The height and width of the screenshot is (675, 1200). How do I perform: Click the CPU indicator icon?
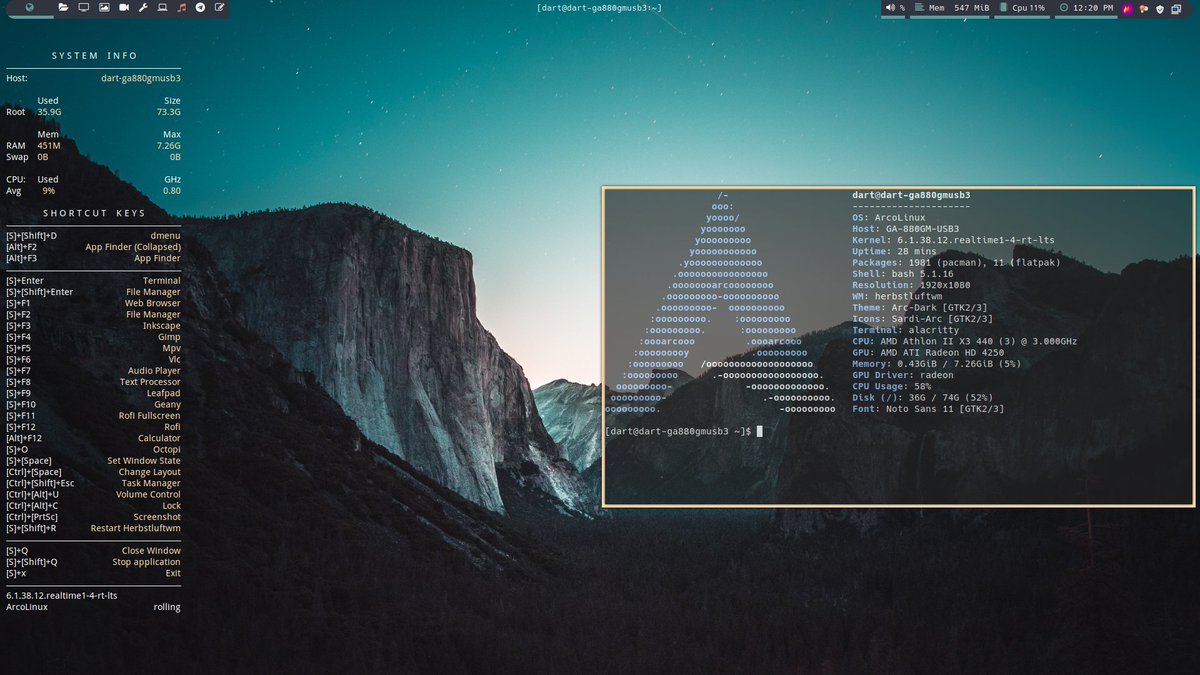point(1003,8)
